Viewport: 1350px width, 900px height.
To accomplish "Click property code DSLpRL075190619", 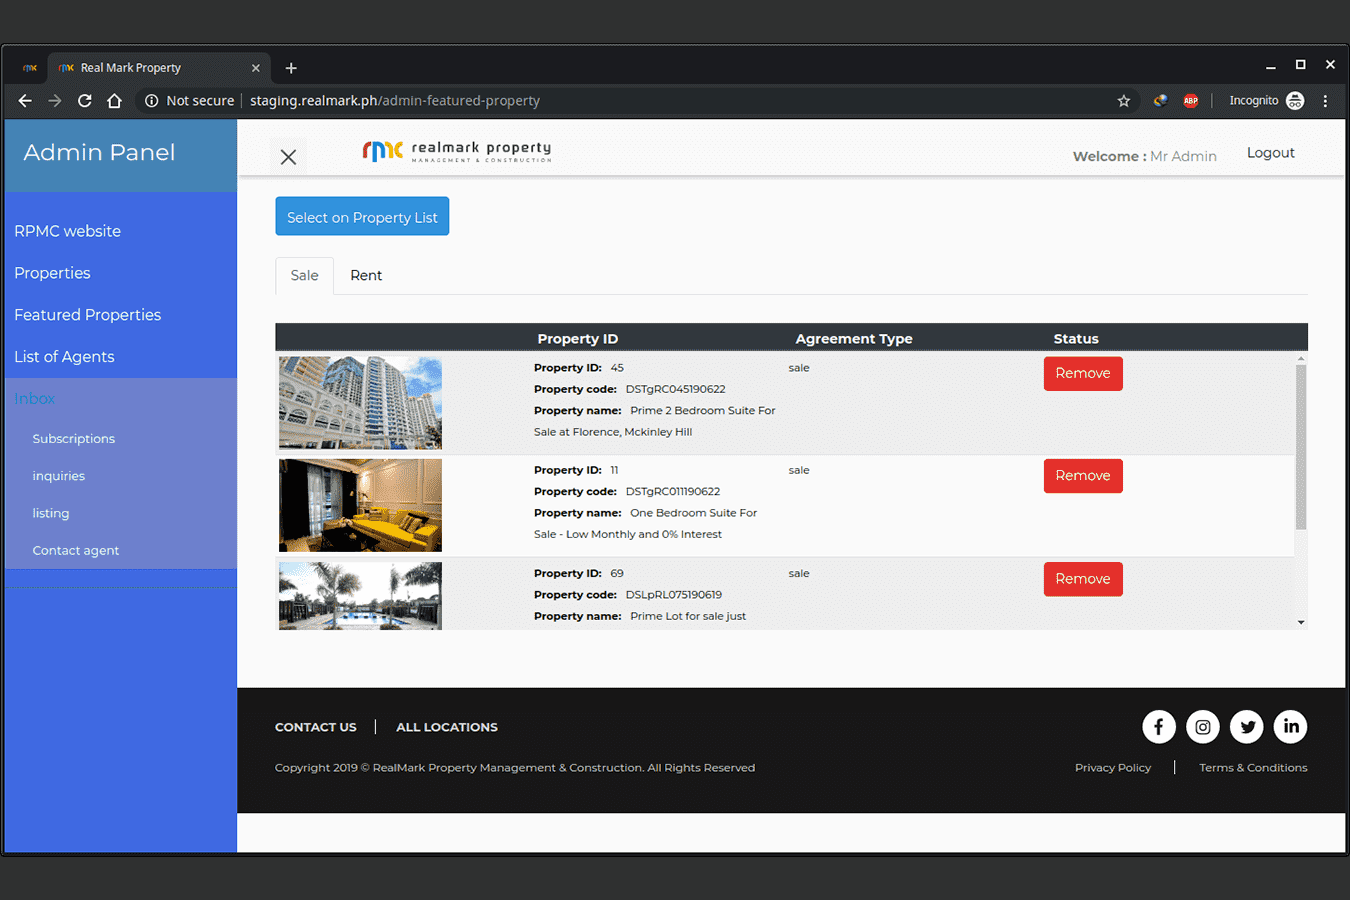I will tap(674, 595).
